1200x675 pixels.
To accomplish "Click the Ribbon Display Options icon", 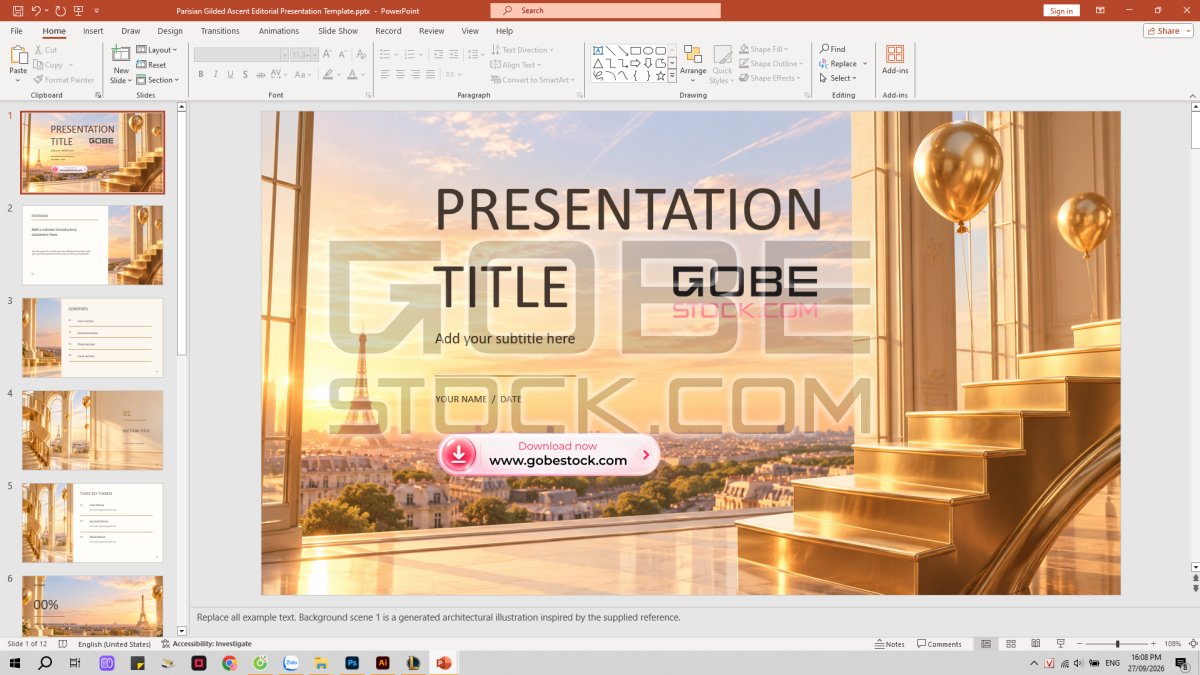I will click(x=1101, y=10).
